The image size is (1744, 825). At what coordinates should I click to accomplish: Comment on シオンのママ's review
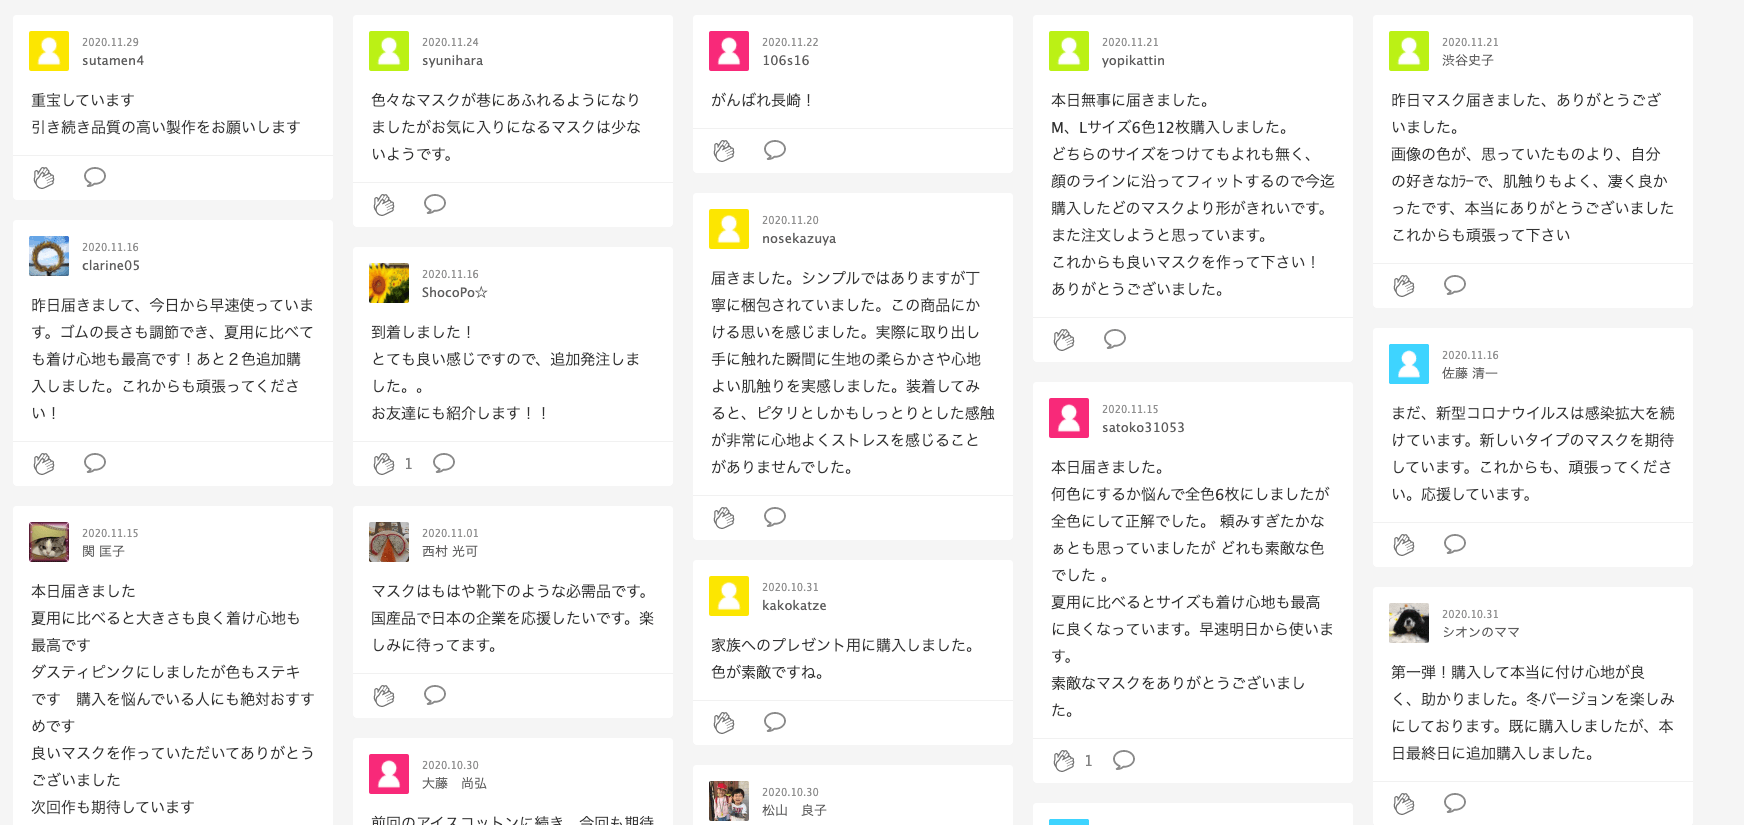1455,803
